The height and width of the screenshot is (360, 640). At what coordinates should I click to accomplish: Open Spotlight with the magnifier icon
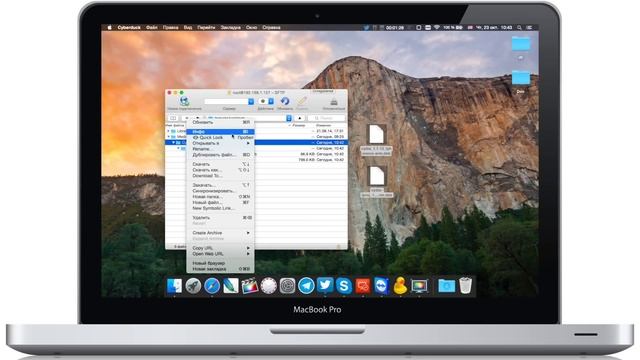(x=519, y=27)
